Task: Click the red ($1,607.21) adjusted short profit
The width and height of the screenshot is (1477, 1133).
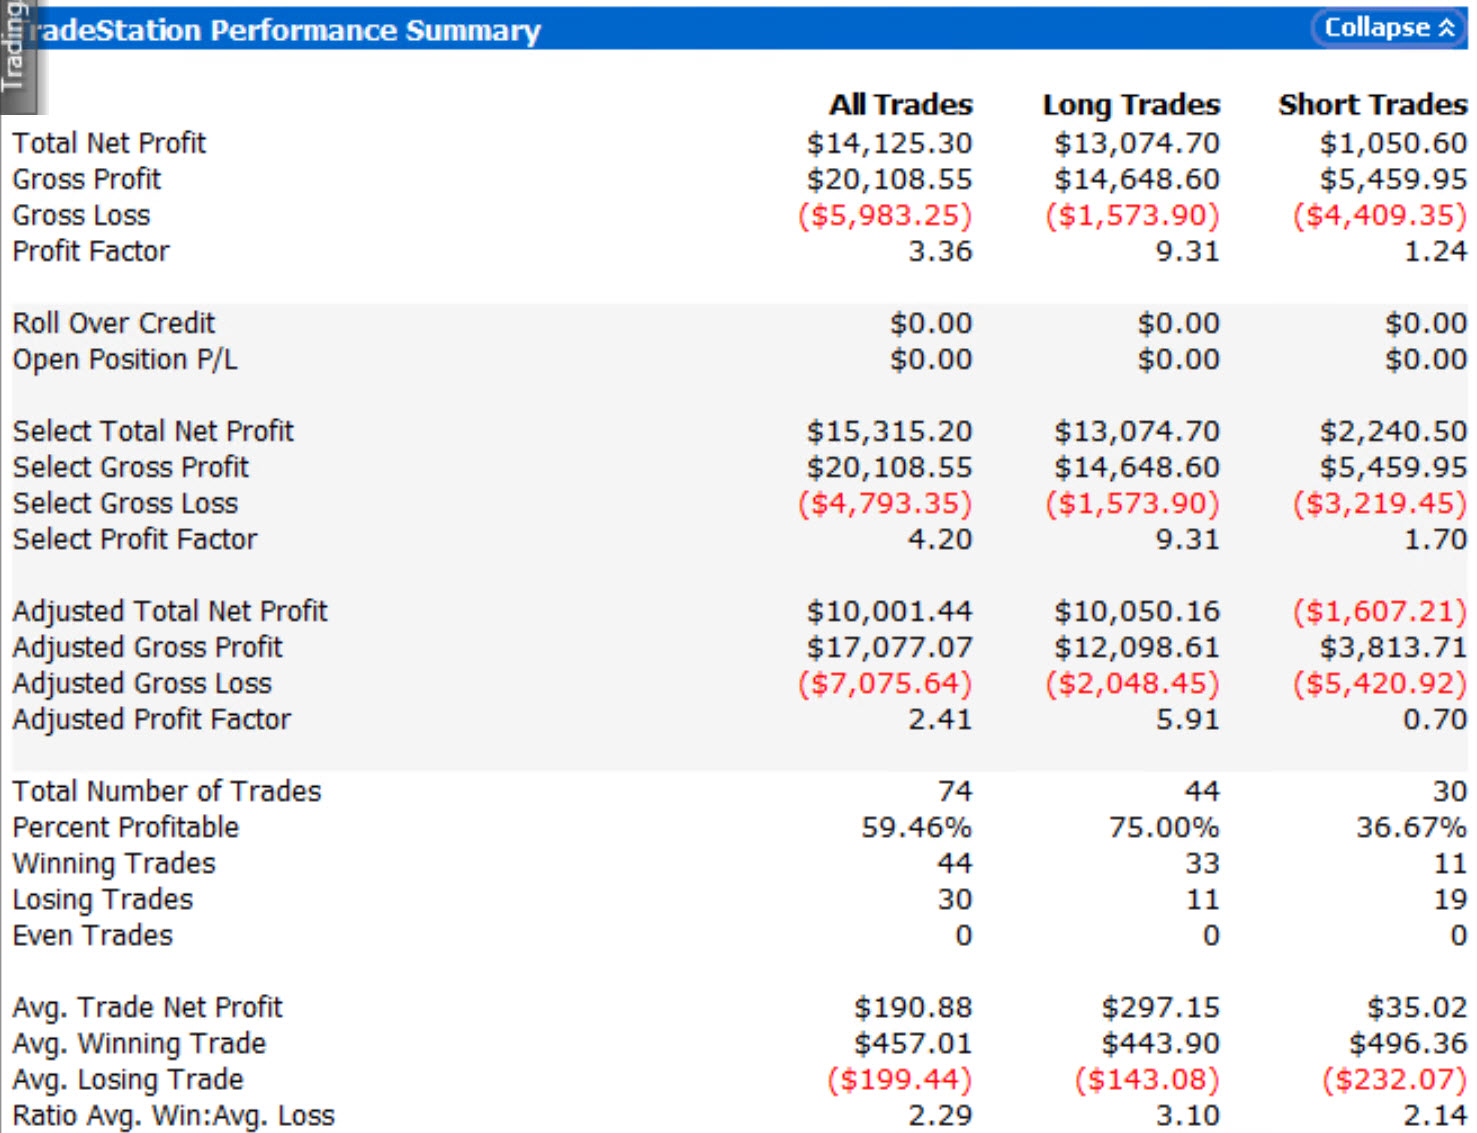Action: (1379, 611)
